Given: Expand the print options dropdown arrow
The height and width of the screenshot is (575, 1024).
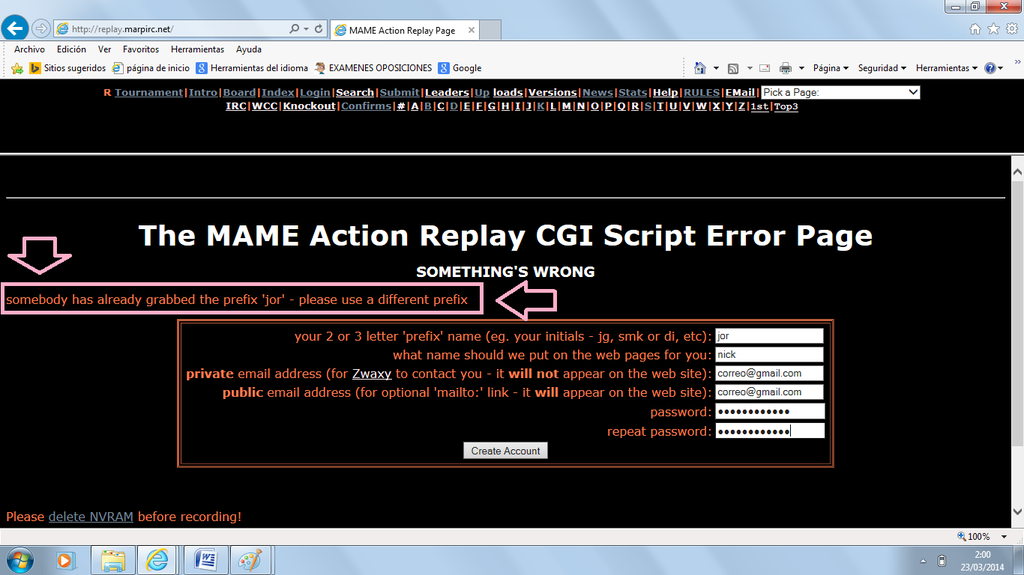Looking at the screenshot, I should tap(801, 68).
